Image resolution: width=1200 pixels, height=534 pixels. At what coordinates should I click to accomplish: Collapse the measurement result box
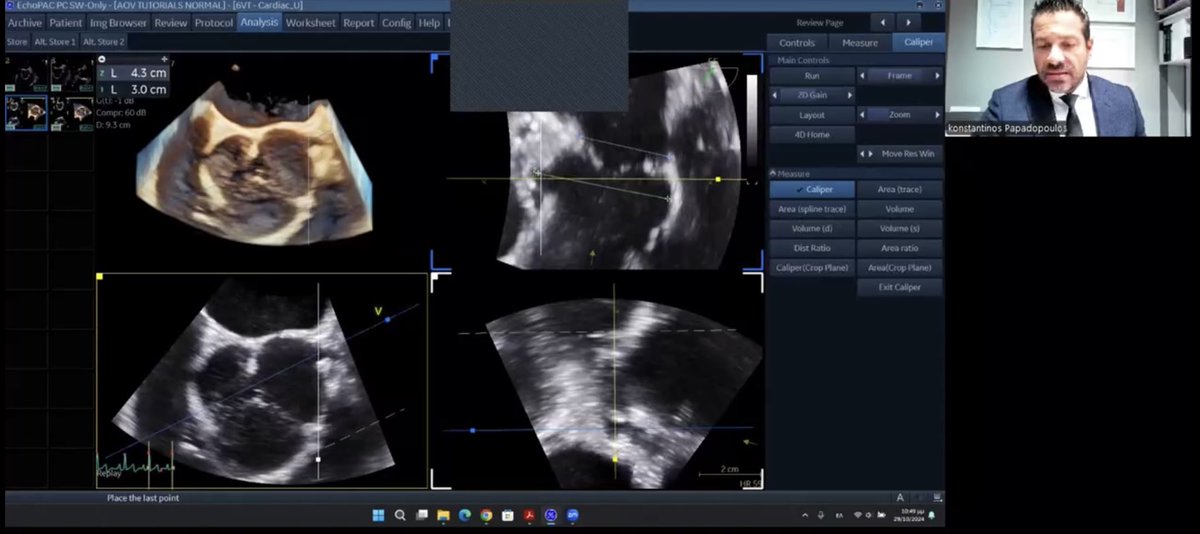(102, 59)
